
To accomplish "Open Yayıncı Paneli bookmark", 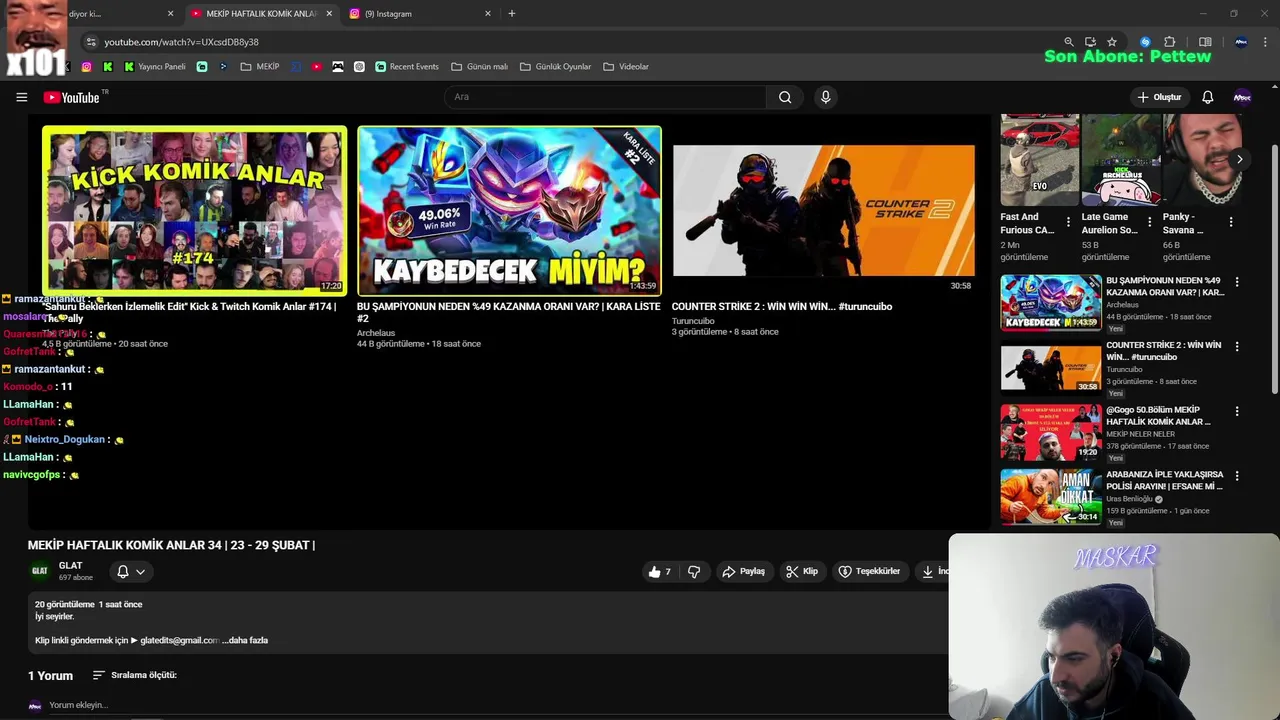I will point(155,67).
